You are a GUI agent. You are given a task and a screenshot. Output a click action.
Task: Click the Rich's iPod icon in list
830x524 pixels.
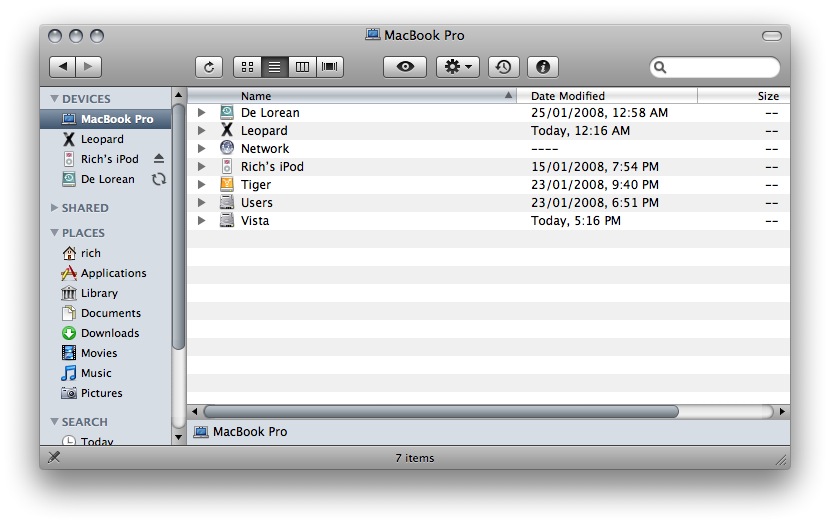tap(227, 166)
